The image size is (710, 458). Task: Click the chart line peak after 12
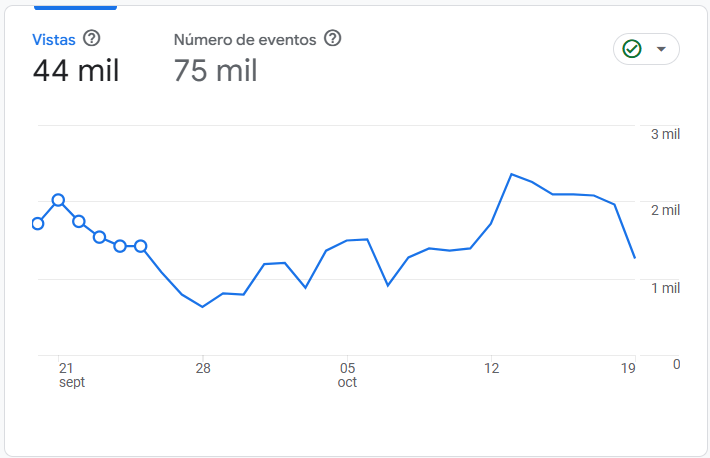click(511, 174)
